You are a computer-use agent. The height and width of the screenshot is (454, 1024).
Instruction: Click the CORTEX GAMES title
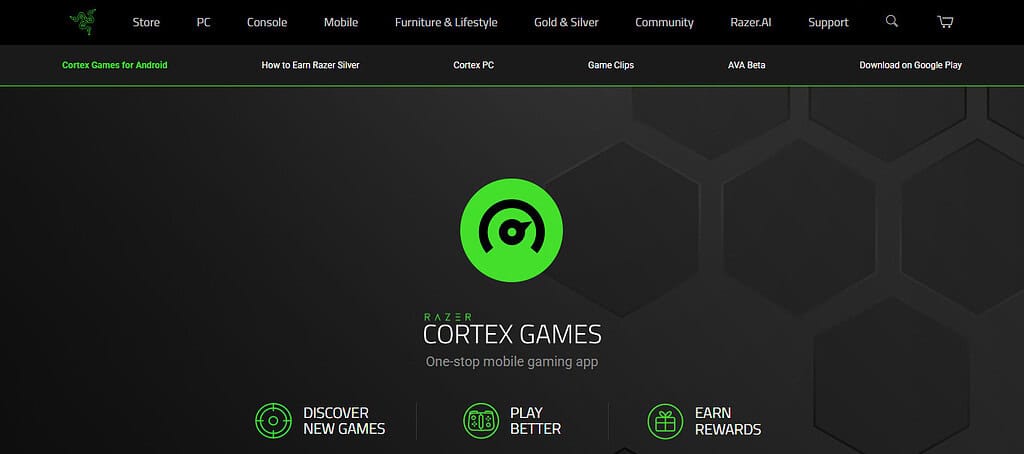click(x=512, y=334)
